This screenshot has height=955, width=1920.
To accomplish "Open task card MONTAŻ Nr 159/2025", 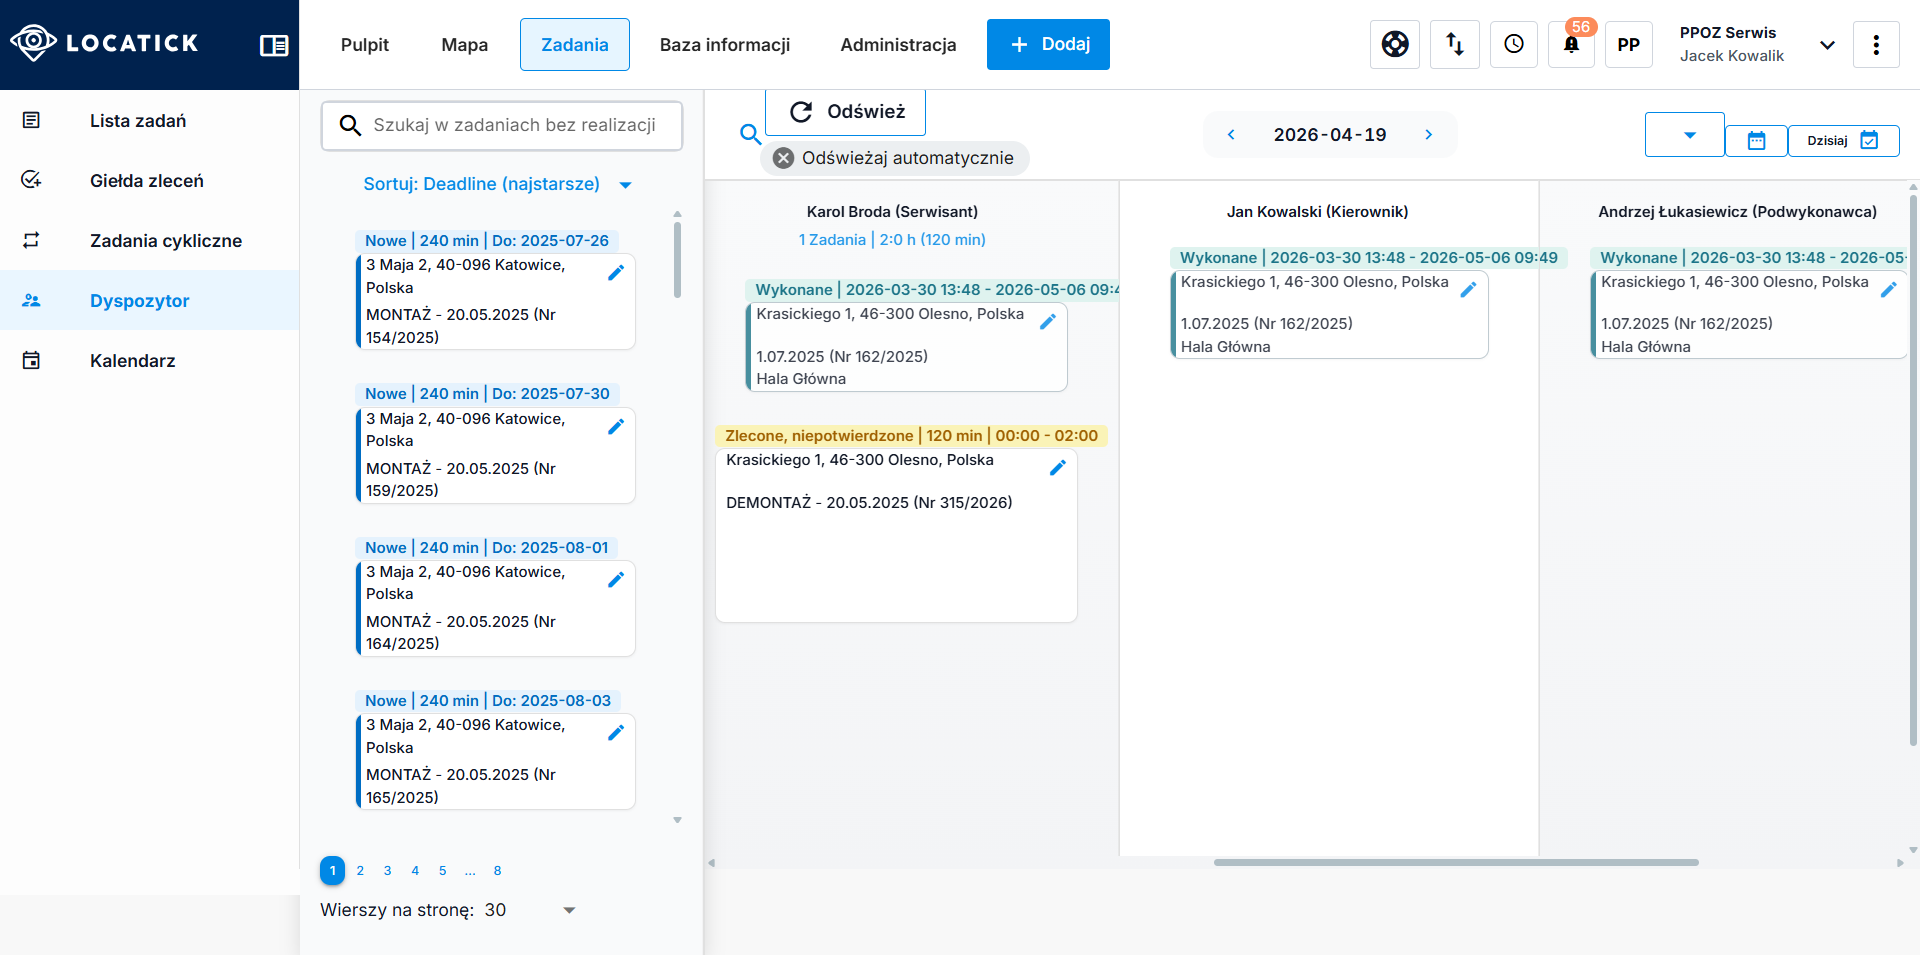I will (496, 455).
